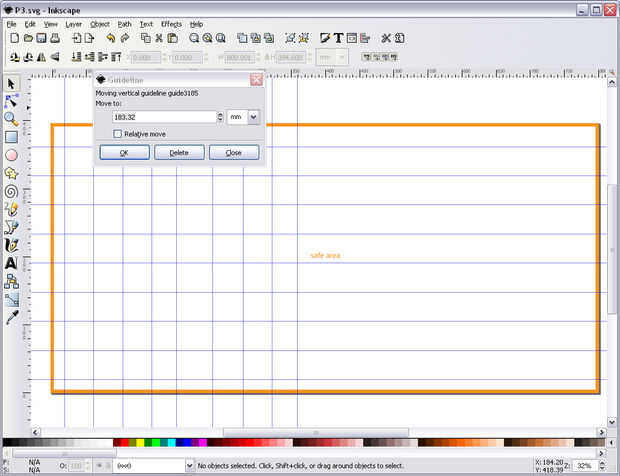Viewport: 620px width, 476px height.
Task: Open the layer selector dropdown in status bar
Action: 189,465
